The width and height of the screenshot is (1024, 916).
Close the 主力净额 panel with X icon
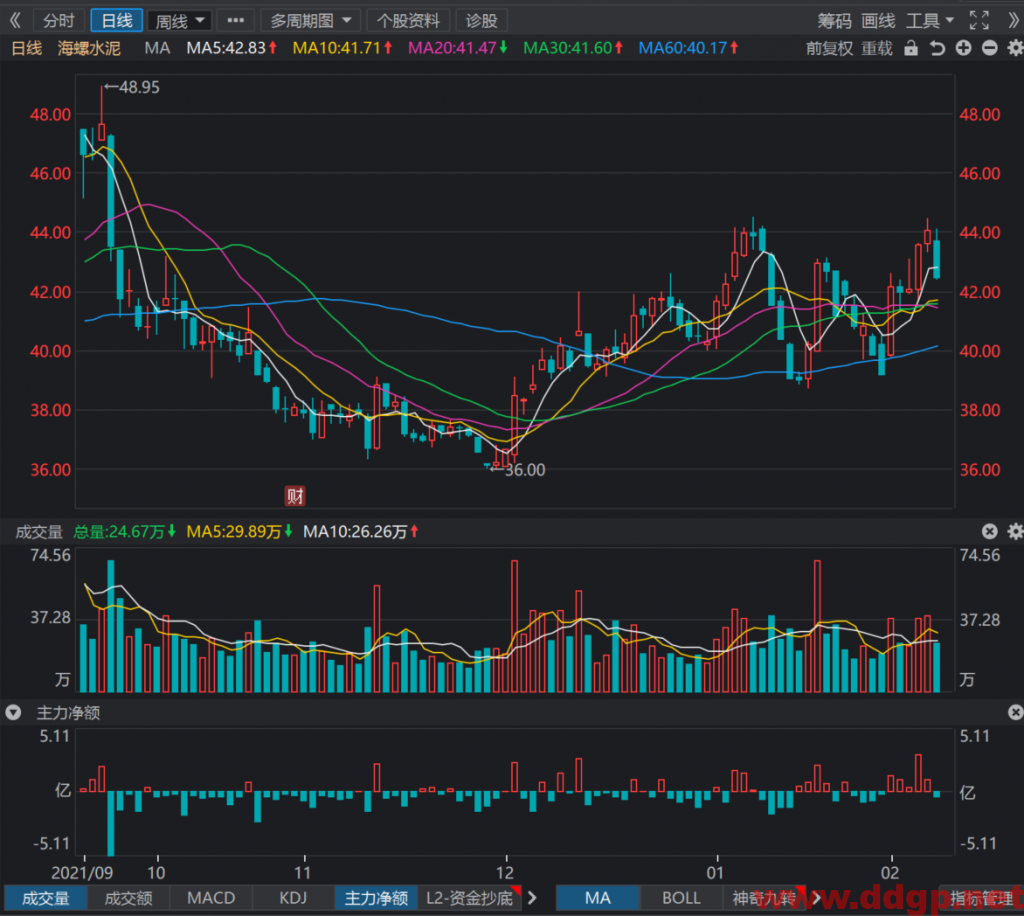click(1015, 712)
